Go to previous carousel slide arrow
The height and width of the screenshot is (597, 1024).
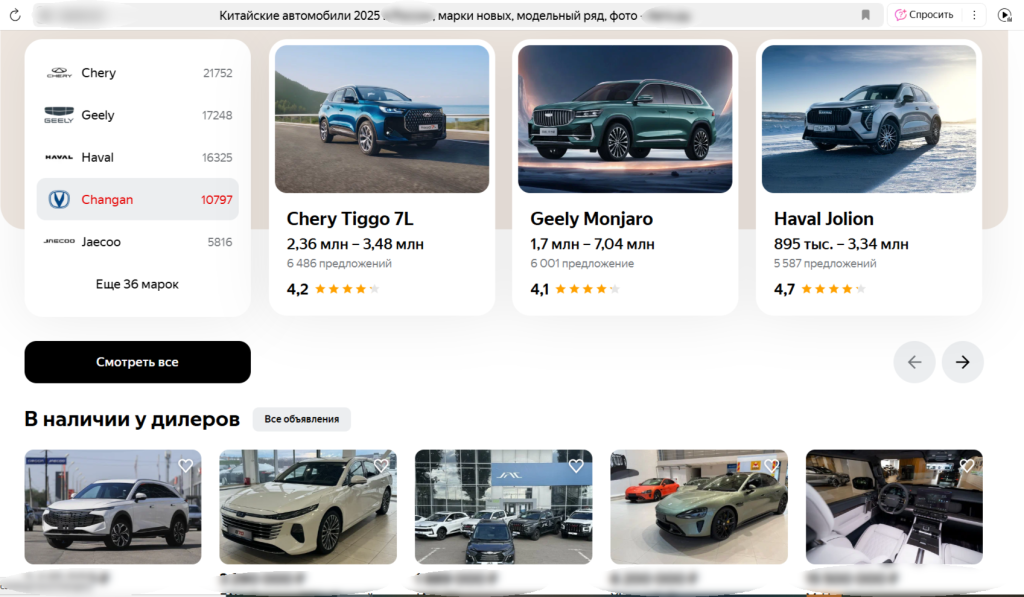point(914,362)
